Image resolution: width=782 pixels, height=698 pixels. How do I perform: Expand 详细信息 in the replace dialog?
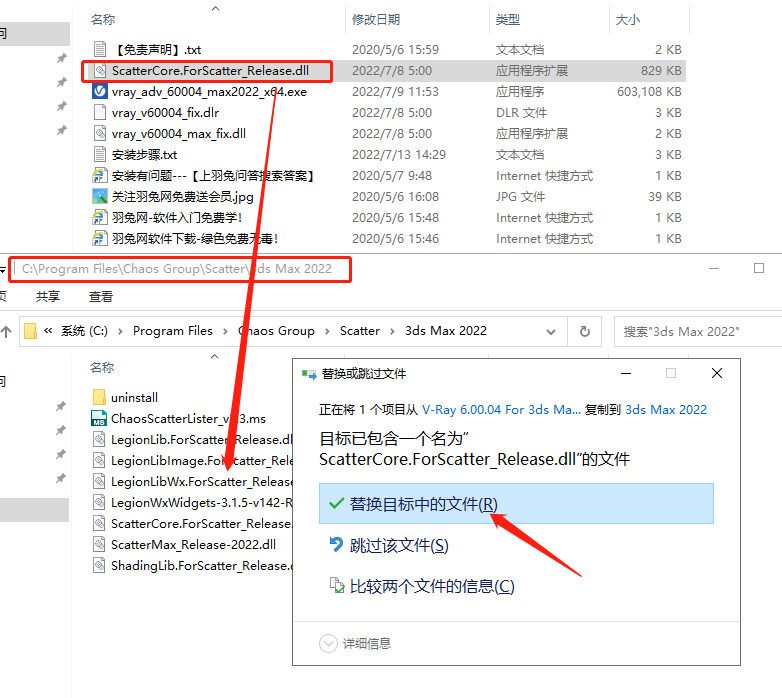(x=329, y=643)
